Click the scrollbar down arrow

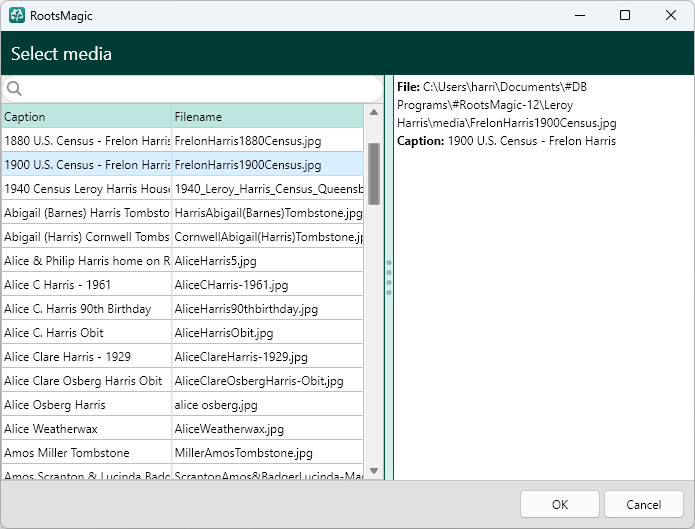point(374,470)
